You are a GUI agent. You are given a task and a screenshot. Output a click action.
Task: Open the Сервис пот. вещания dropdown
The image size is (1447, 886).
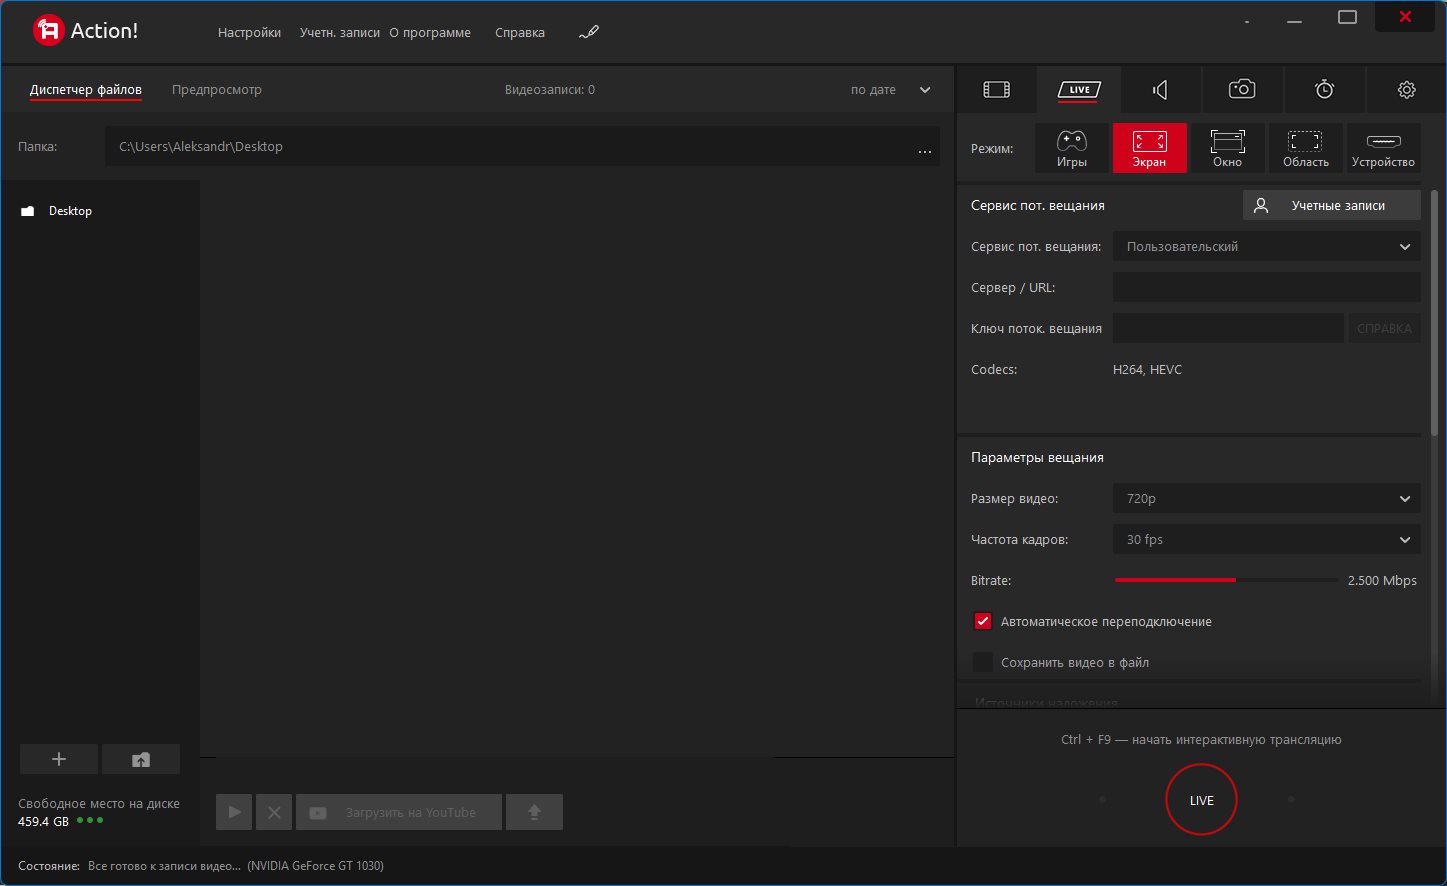(x=1266, y=246)
